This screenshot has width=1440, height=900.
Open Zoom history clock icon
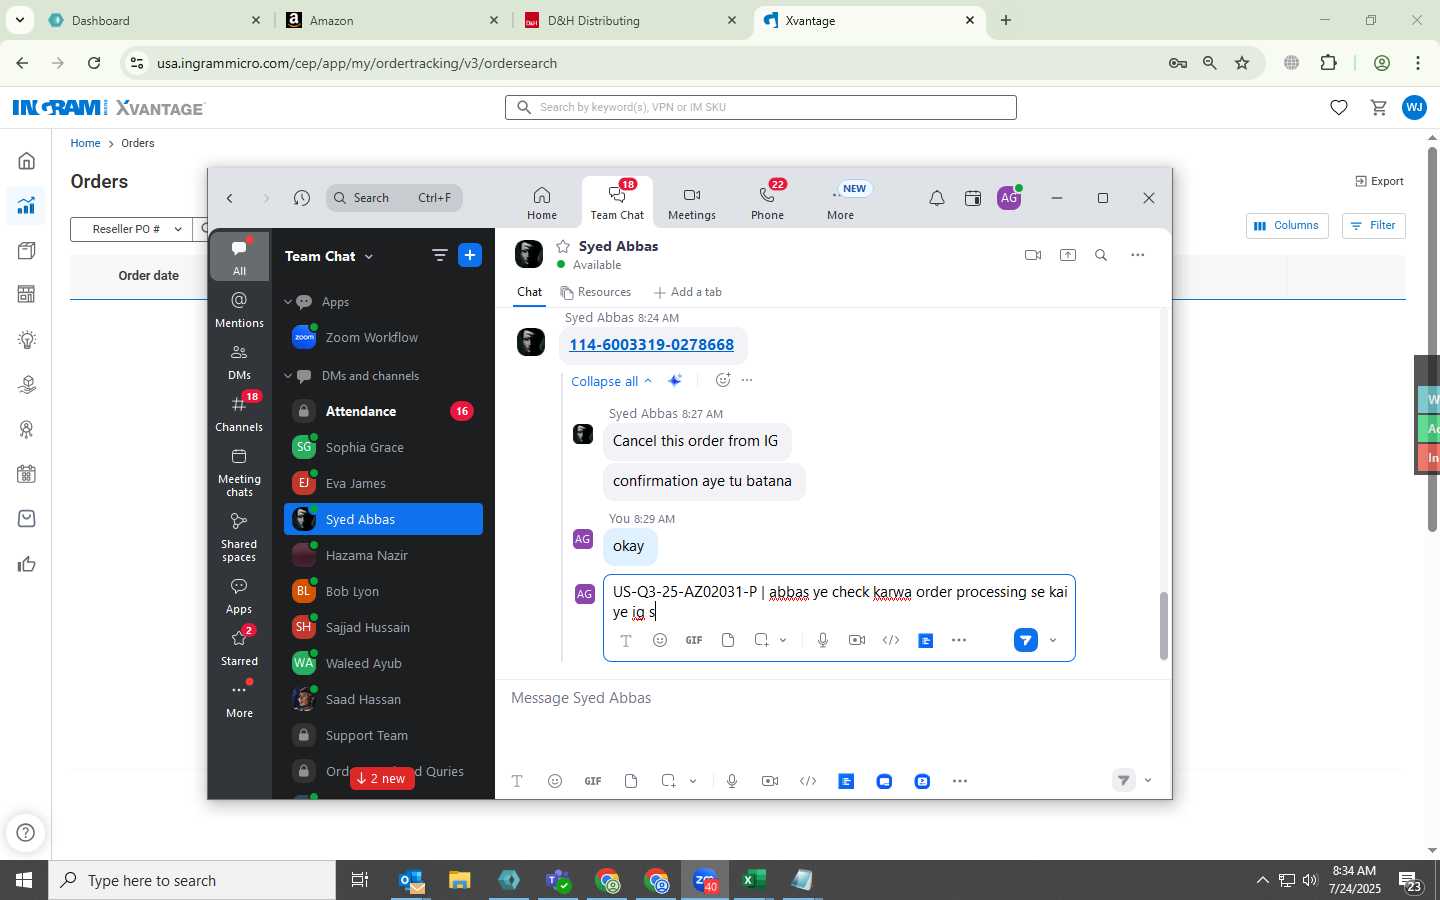click(302, 198)
